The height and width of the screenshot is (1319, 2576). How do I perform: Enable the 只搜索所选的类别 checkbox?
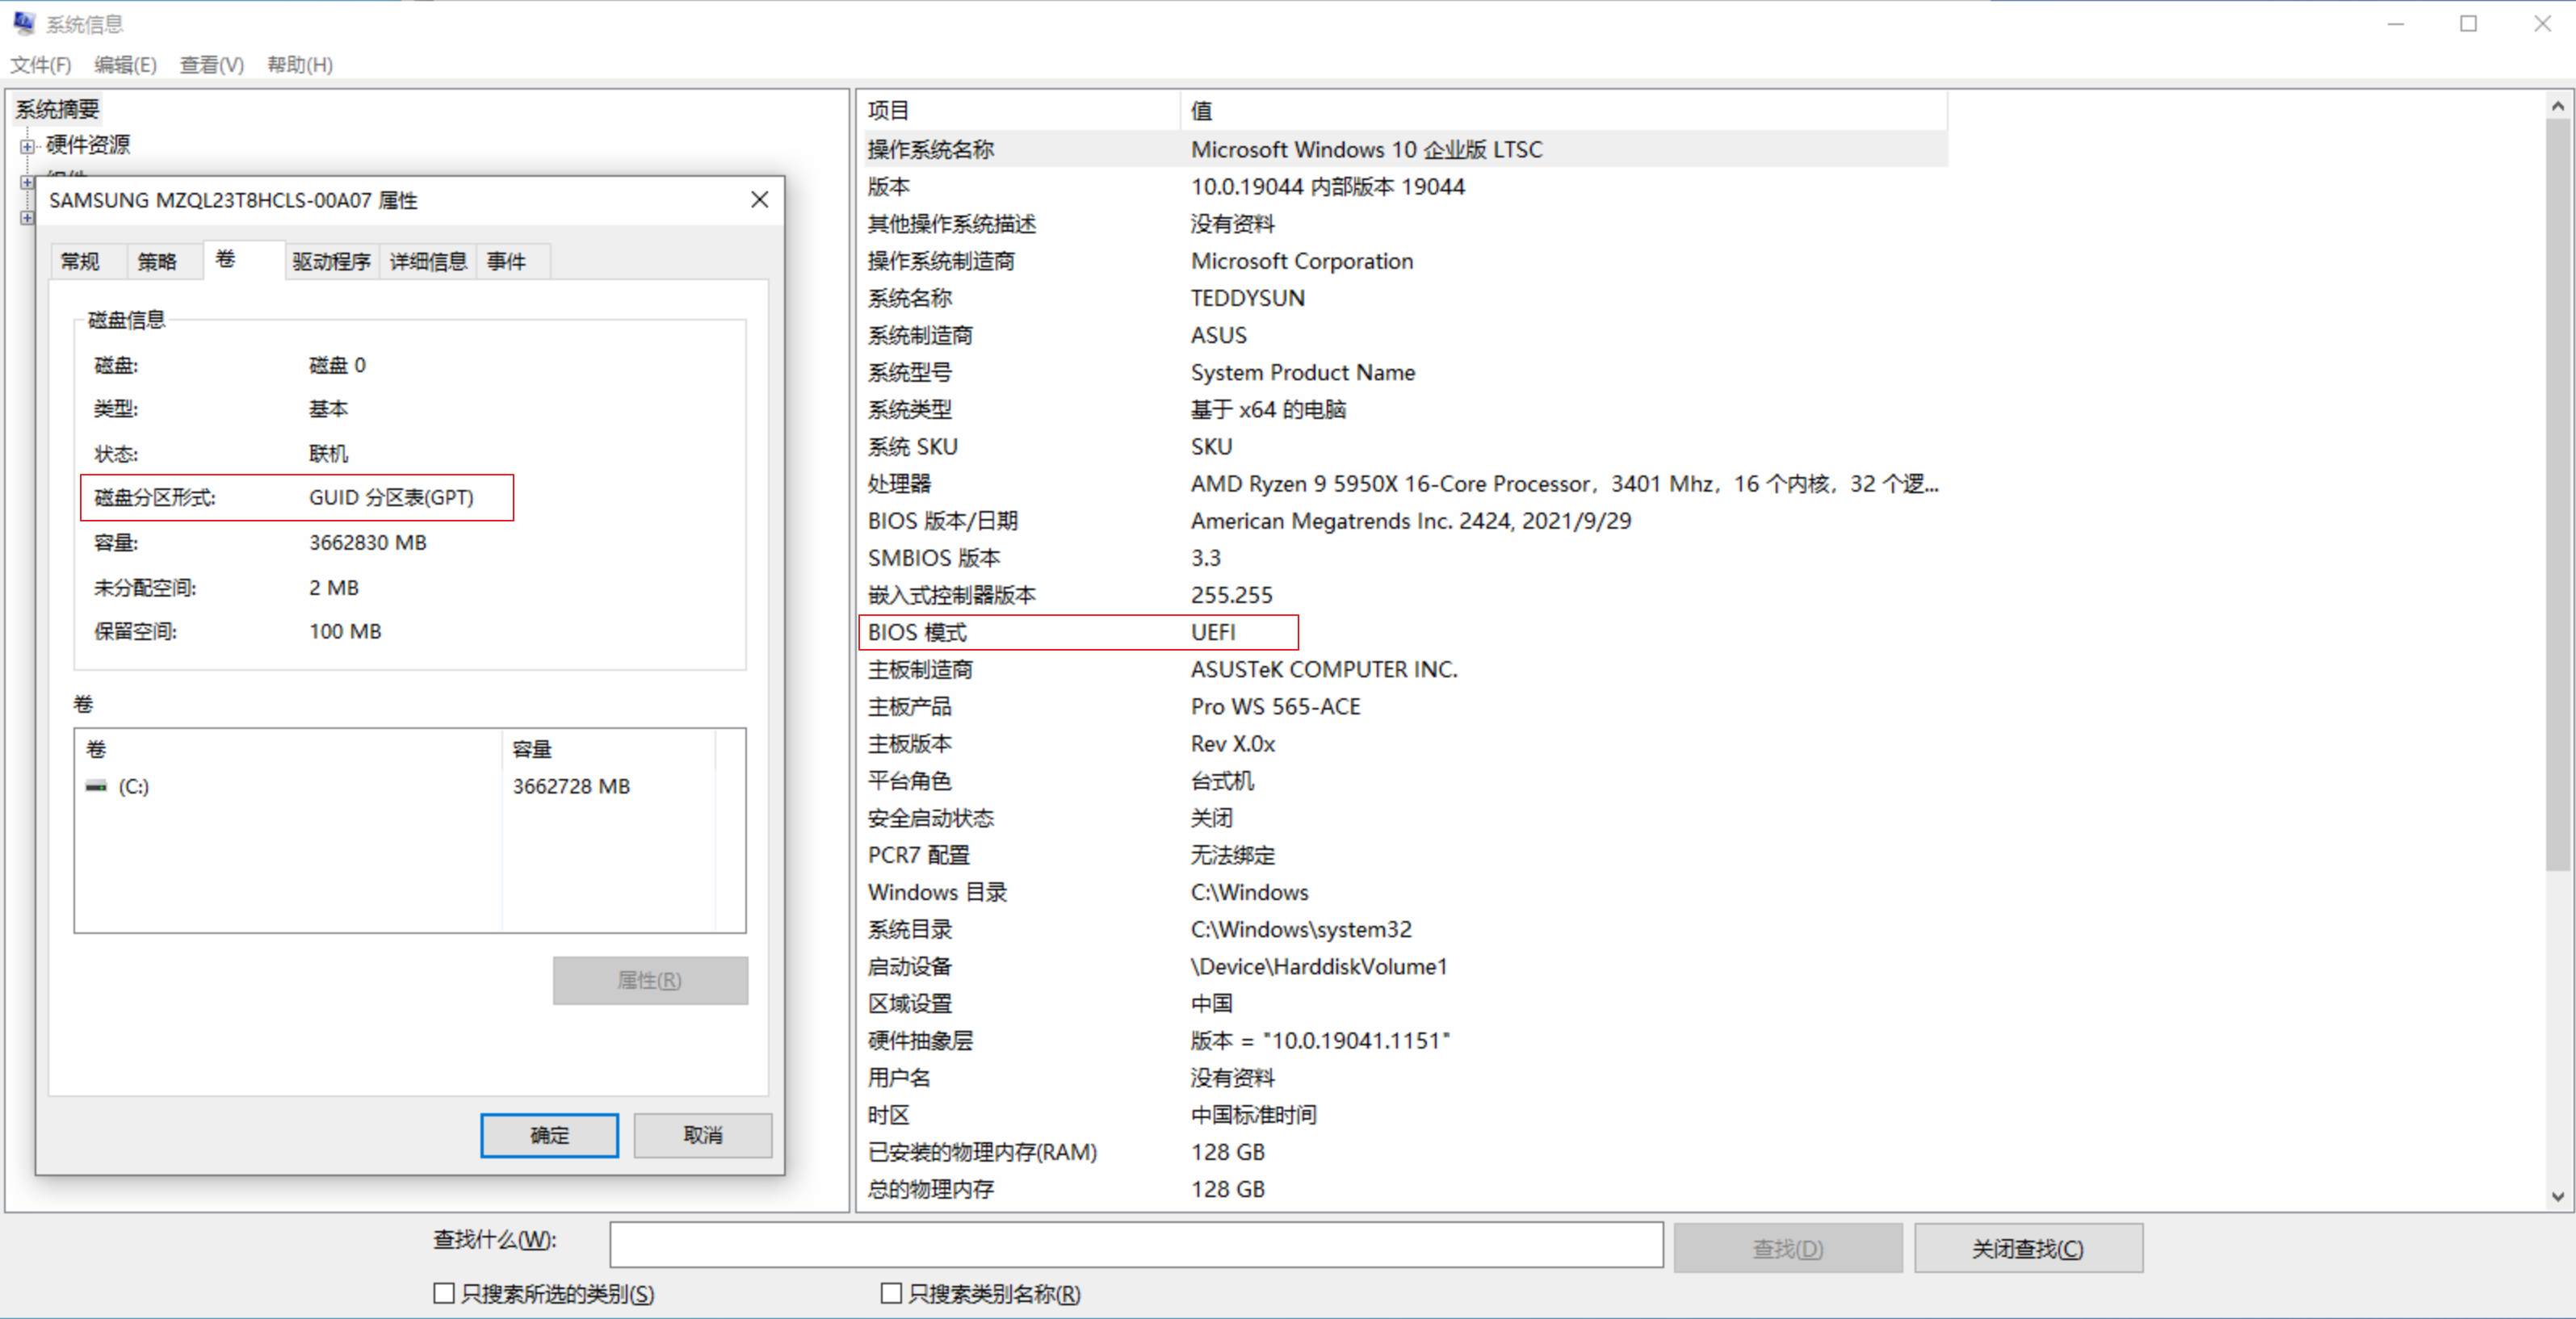(444, 1292)
